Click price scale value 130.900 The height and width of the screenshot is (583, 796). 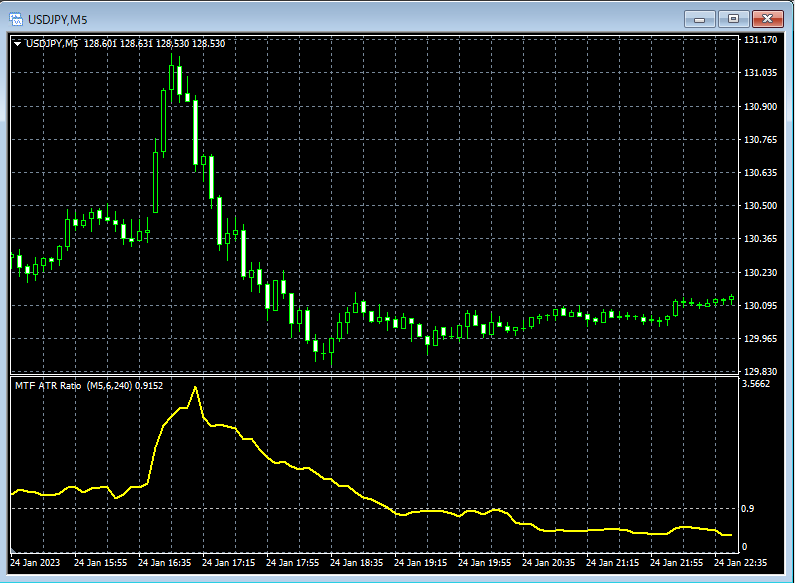click(x=760, y=106)
